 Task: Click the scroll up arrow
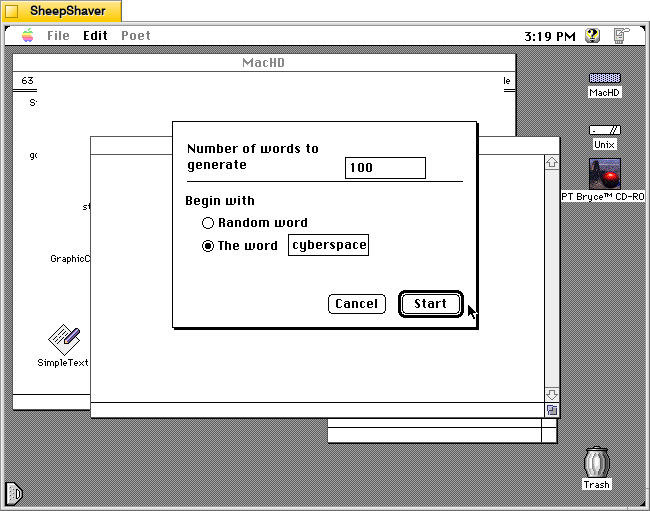point(552,162)
